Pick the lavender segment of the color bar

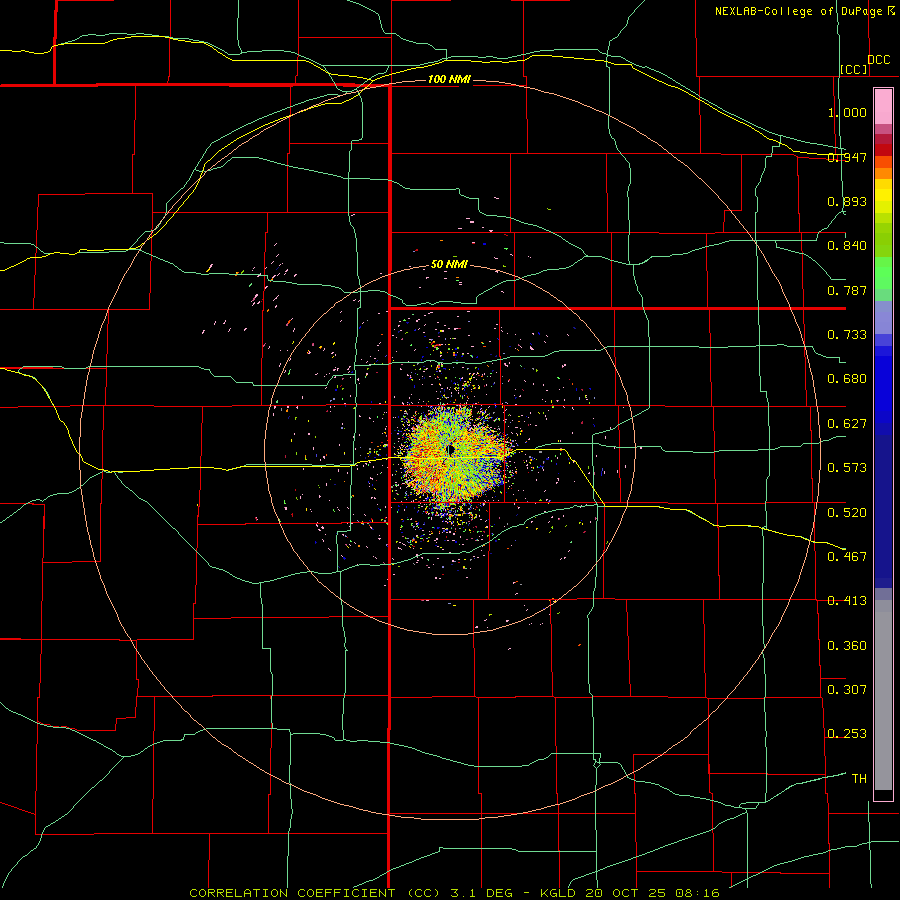coord(883,317)
